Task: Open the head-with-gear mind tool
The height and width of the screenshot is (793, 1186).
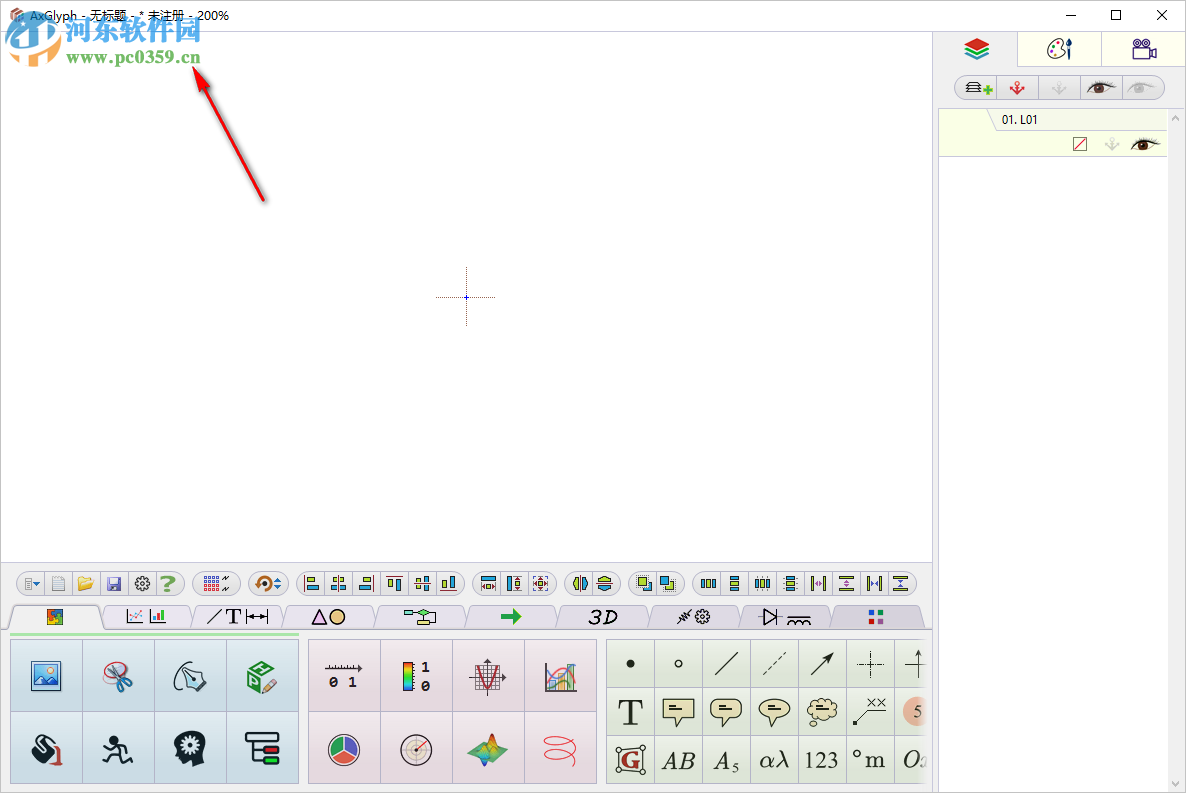Action: pos(190,748)
